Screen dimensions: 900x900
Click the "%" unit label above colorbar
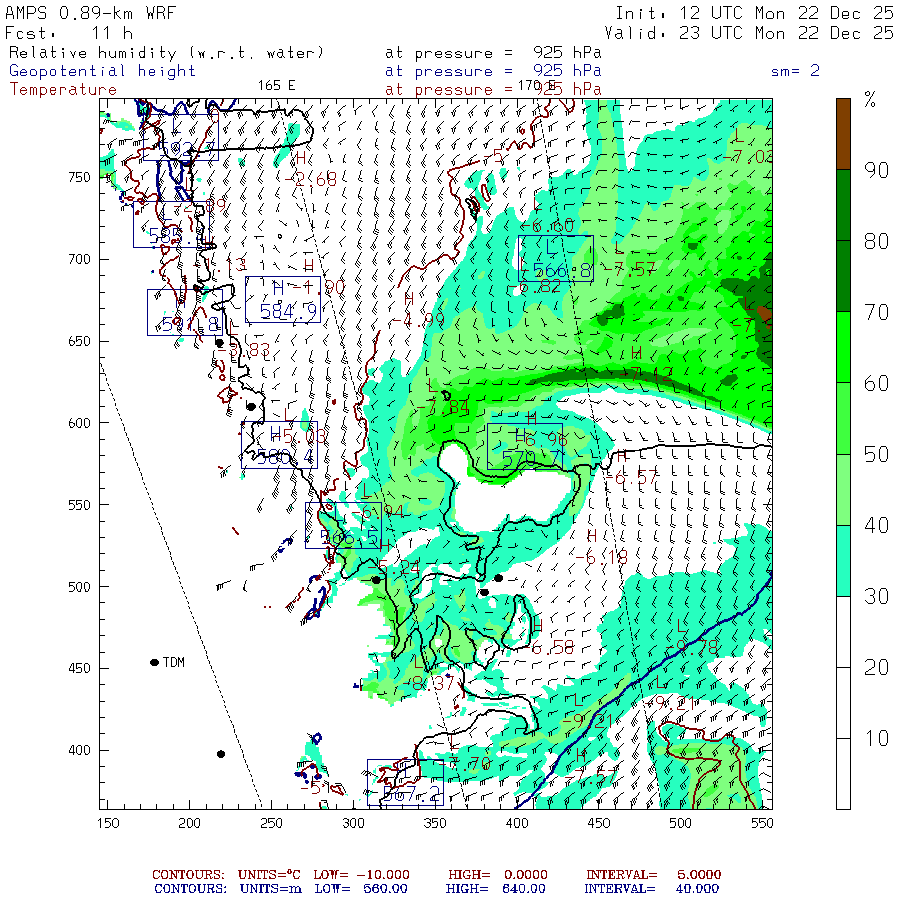[870, 100]
